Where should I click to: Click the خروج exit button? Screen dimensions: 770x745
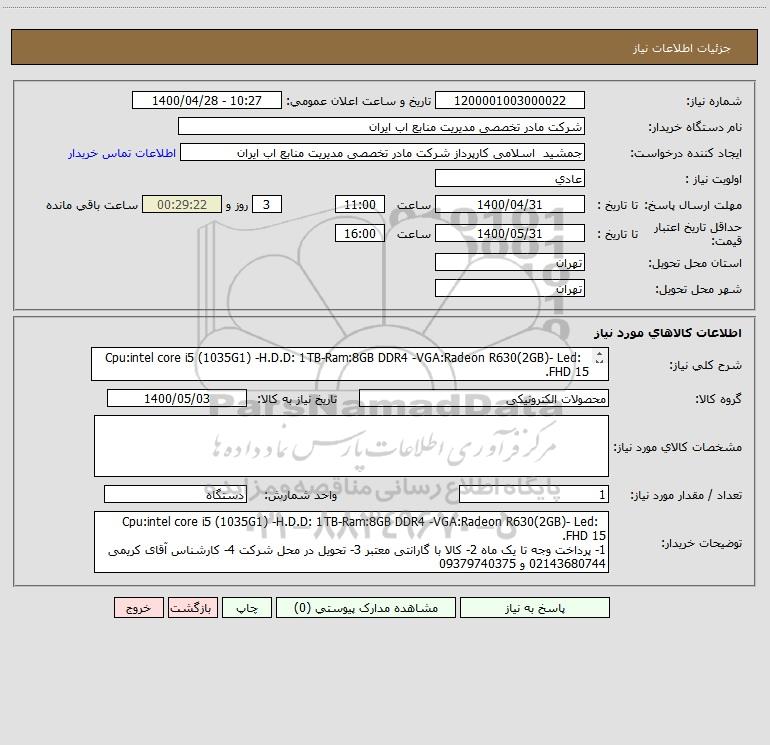138,607
